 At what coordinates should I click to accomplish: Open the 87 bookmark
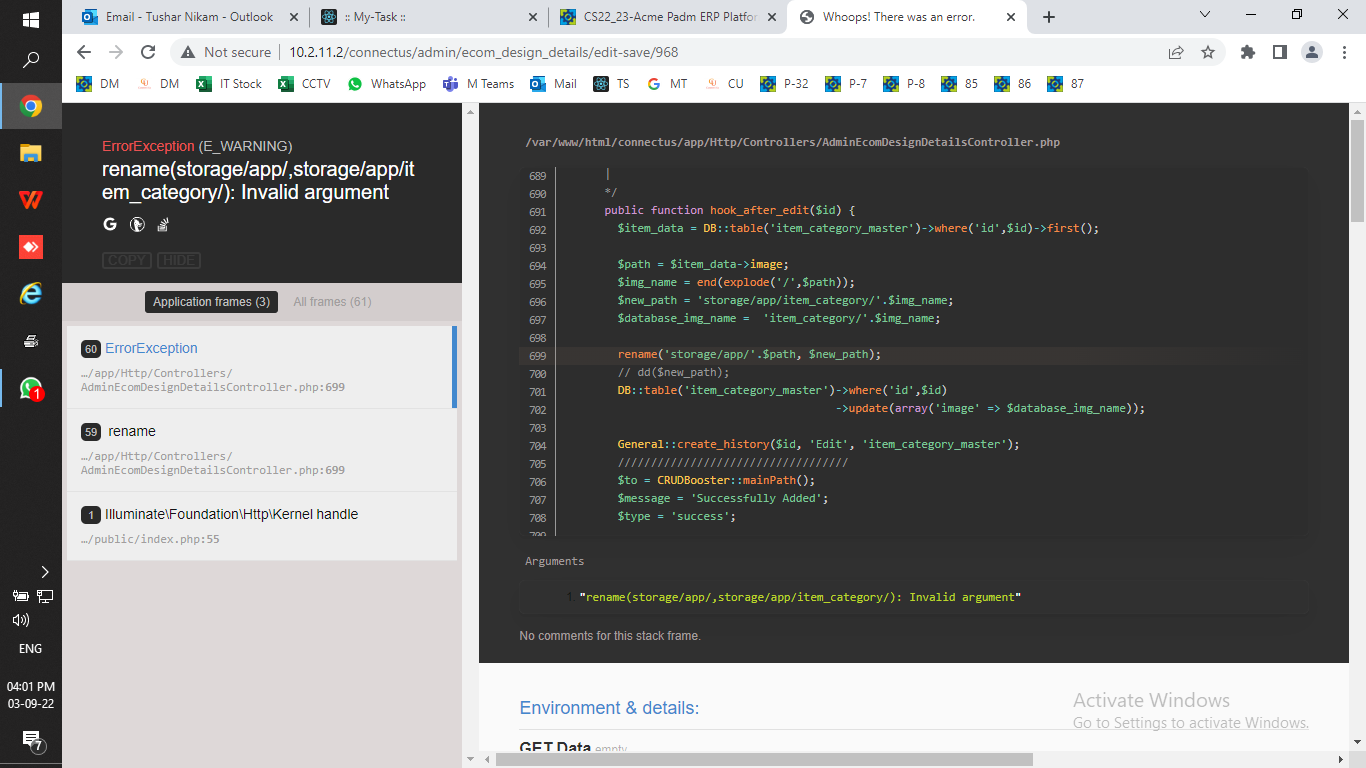pos(1066,84)
